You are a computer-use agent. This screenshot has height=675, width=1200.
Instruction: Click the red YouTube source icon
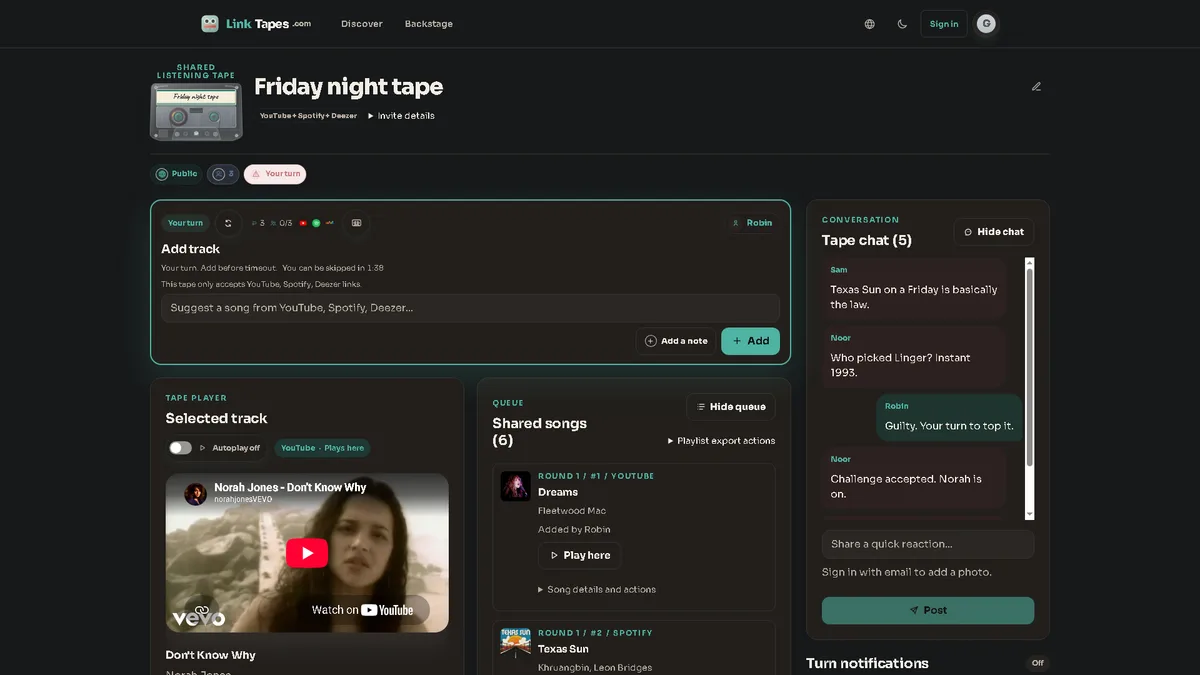[x=303, y=223]
